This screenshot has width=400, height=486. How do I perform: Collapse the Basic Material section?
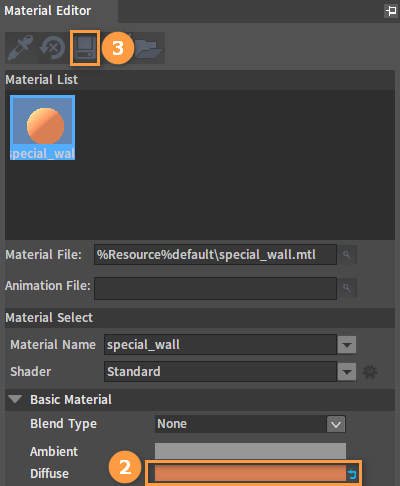(x=15, y=399)
